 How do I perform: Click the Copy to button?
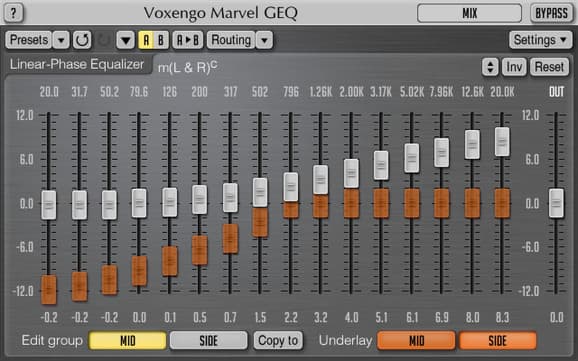[278, 340]
